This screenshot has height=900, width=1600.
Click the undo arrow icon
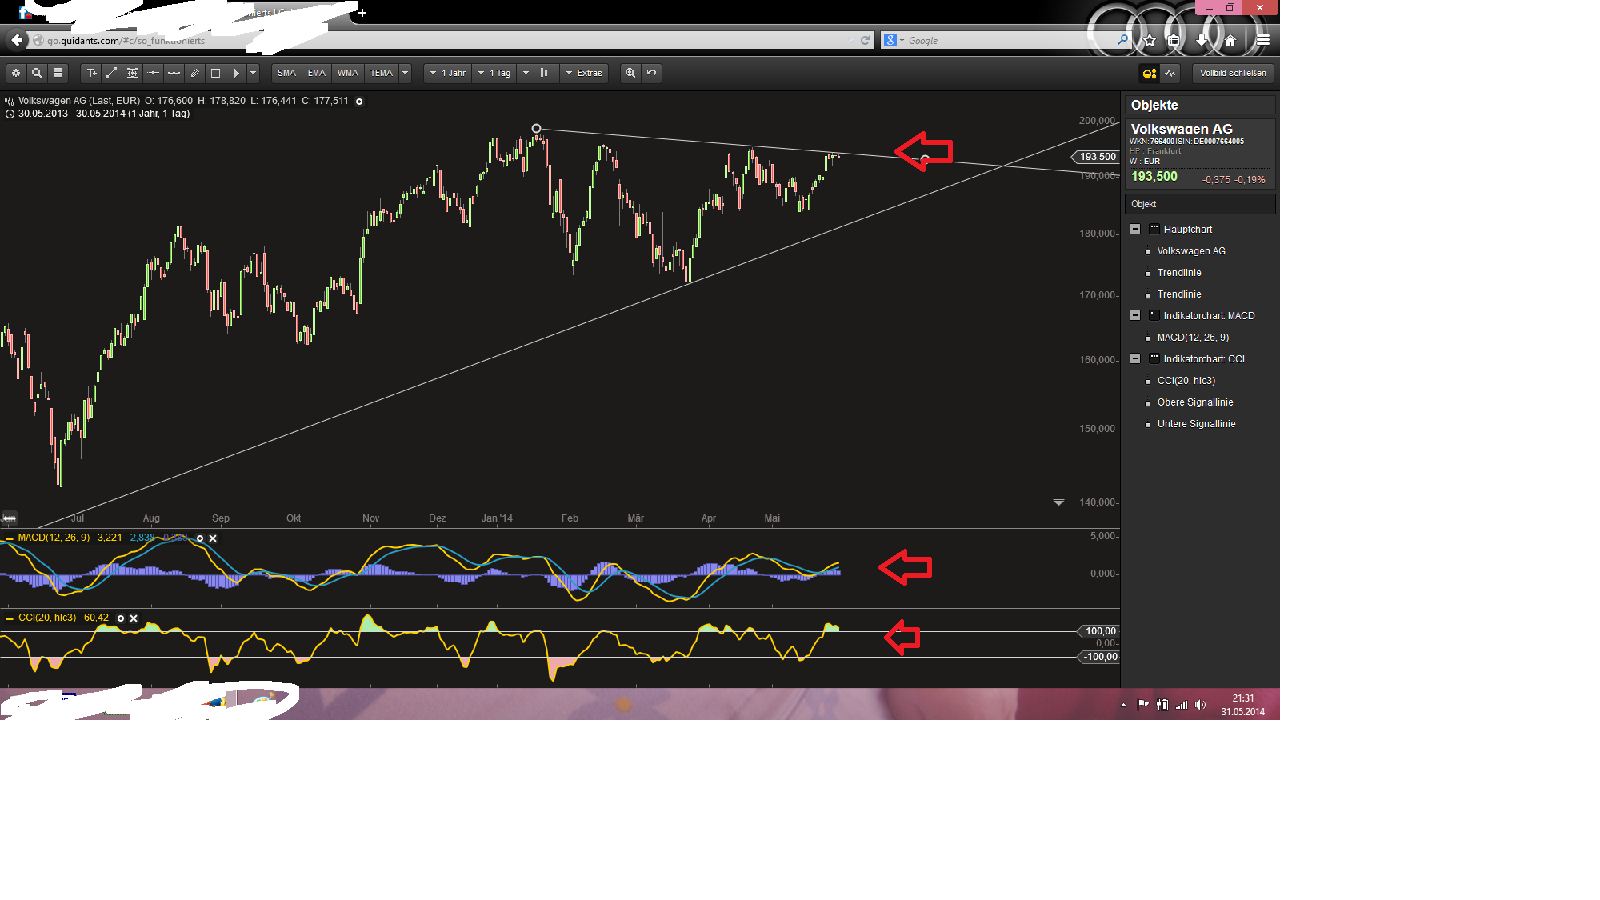coord(651,73)
